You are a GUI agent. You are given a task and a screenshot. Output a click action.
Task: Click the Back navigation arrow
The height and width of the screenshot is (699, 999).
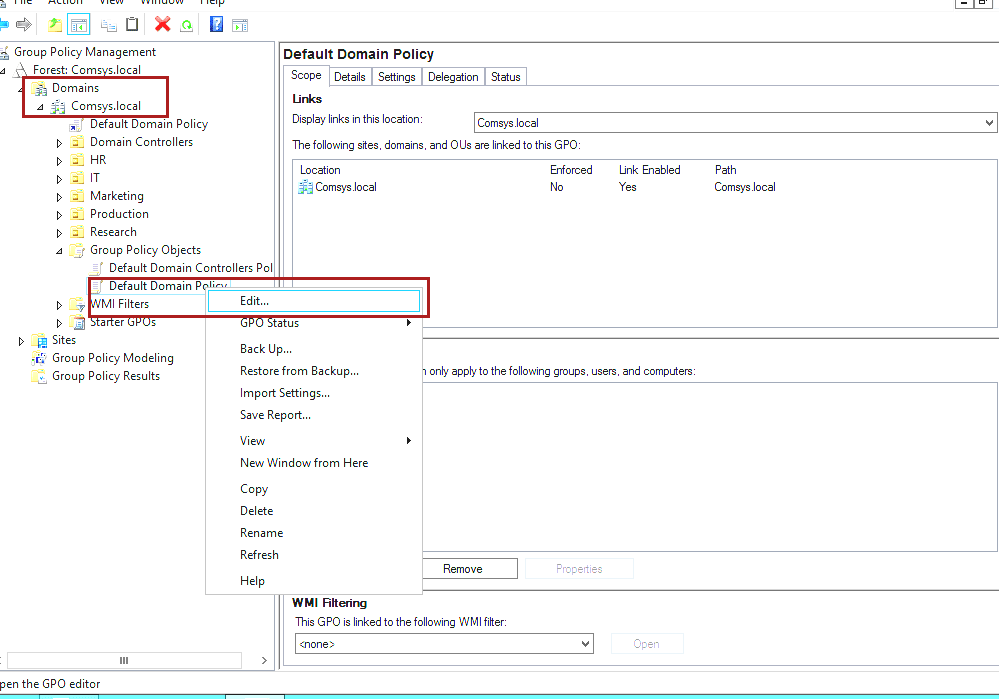6,24
